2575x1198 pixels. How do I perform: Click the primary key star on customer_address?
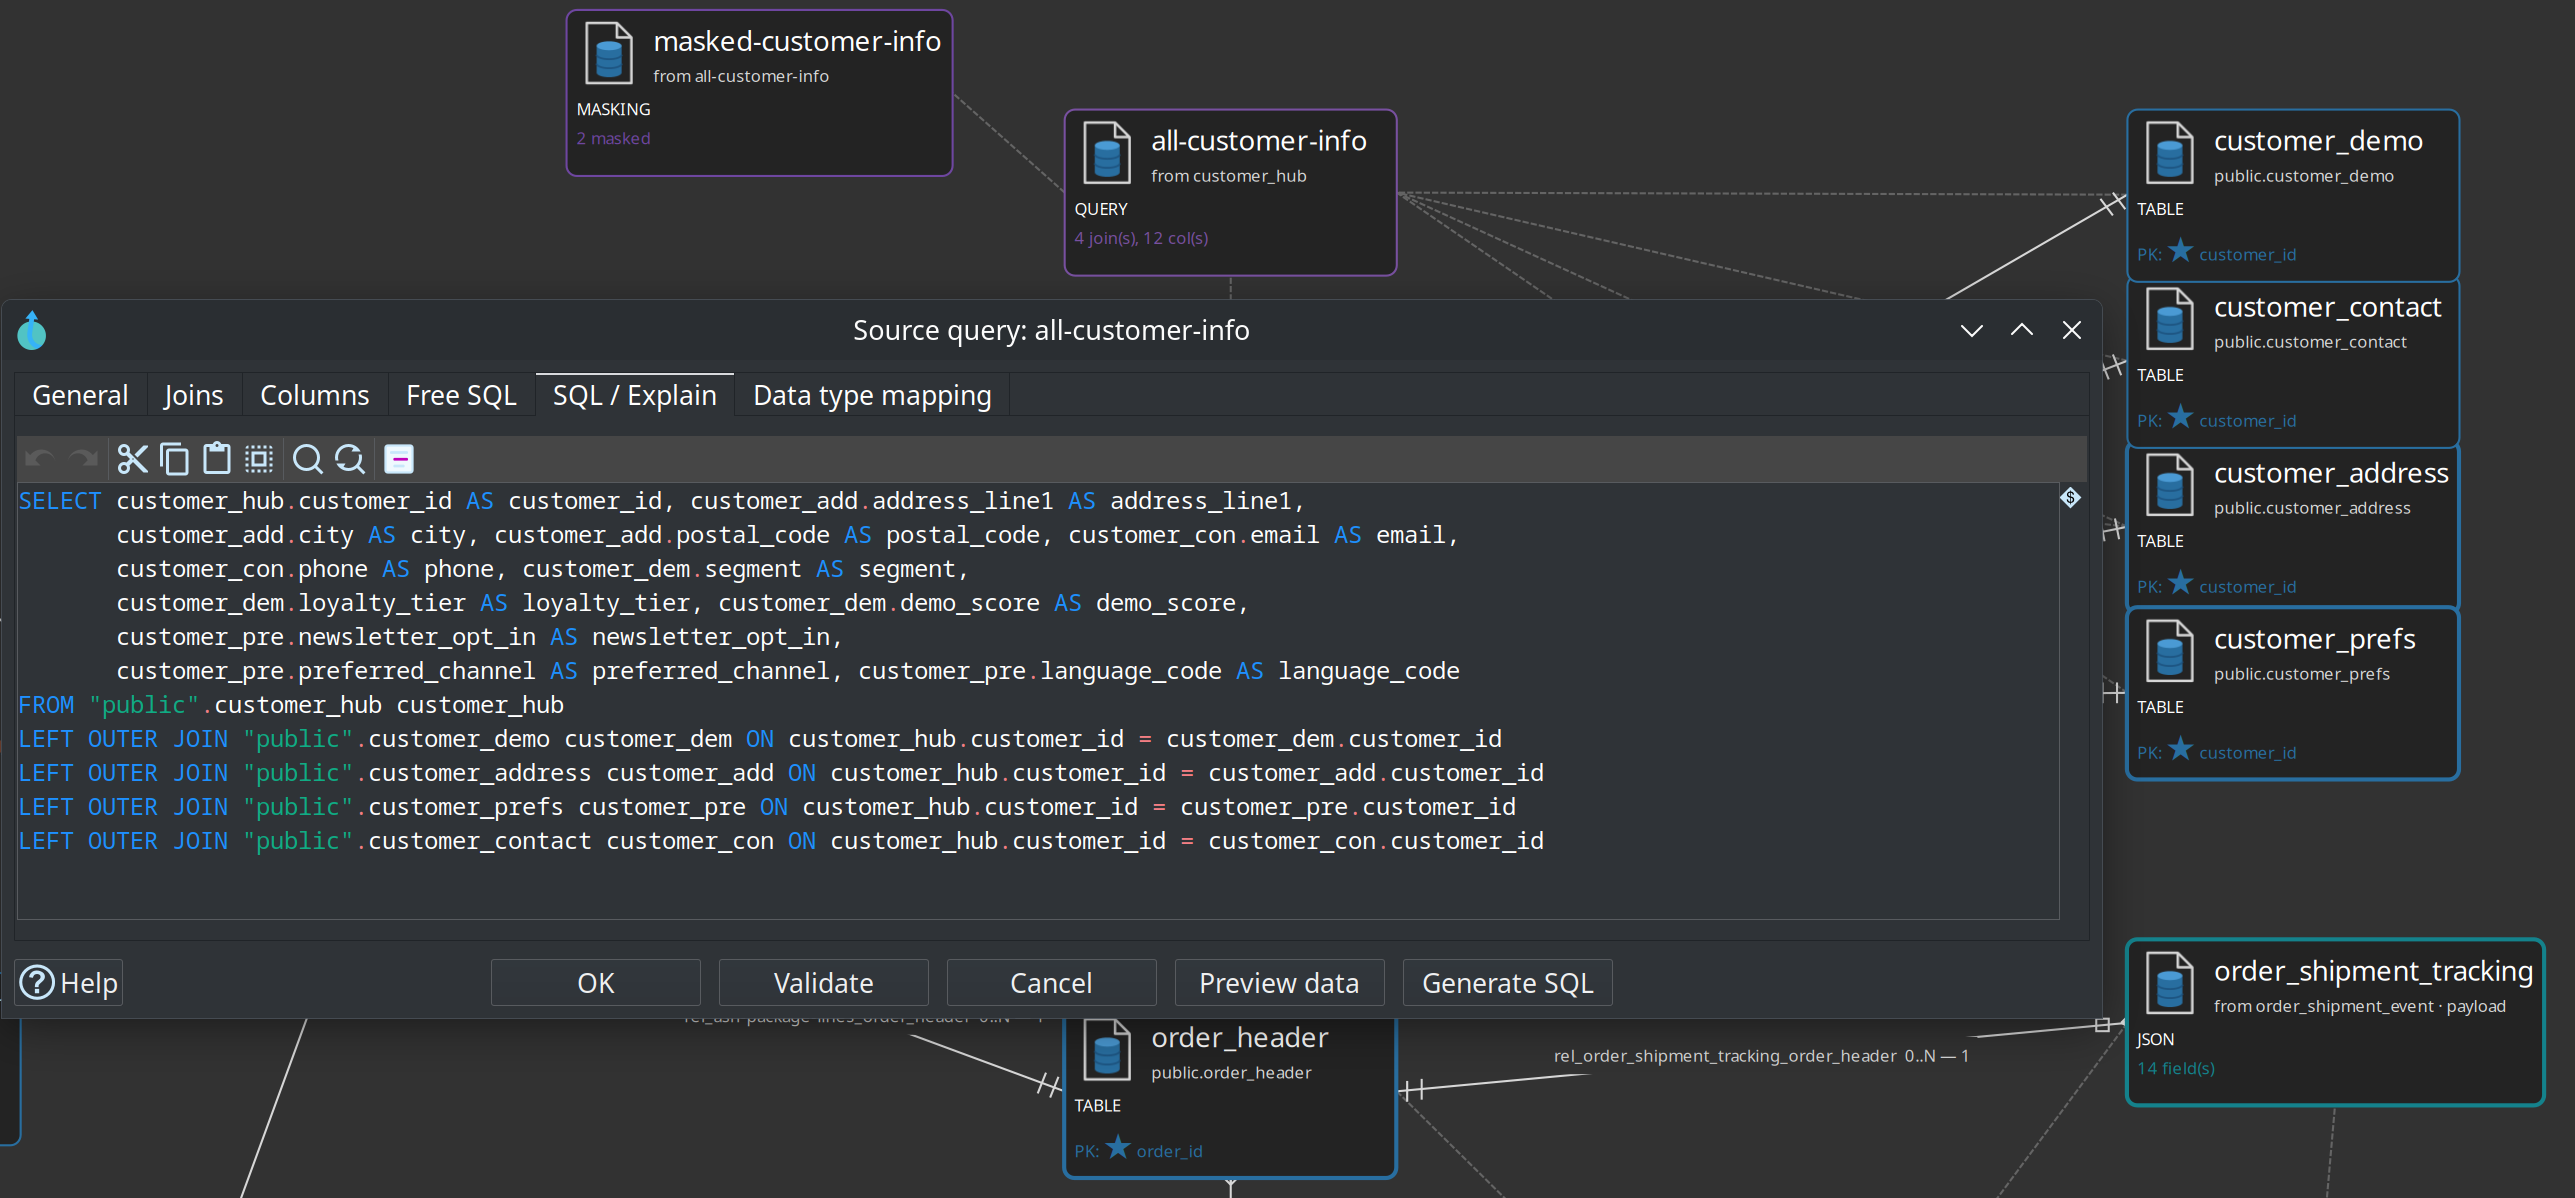coord(2181,583)
